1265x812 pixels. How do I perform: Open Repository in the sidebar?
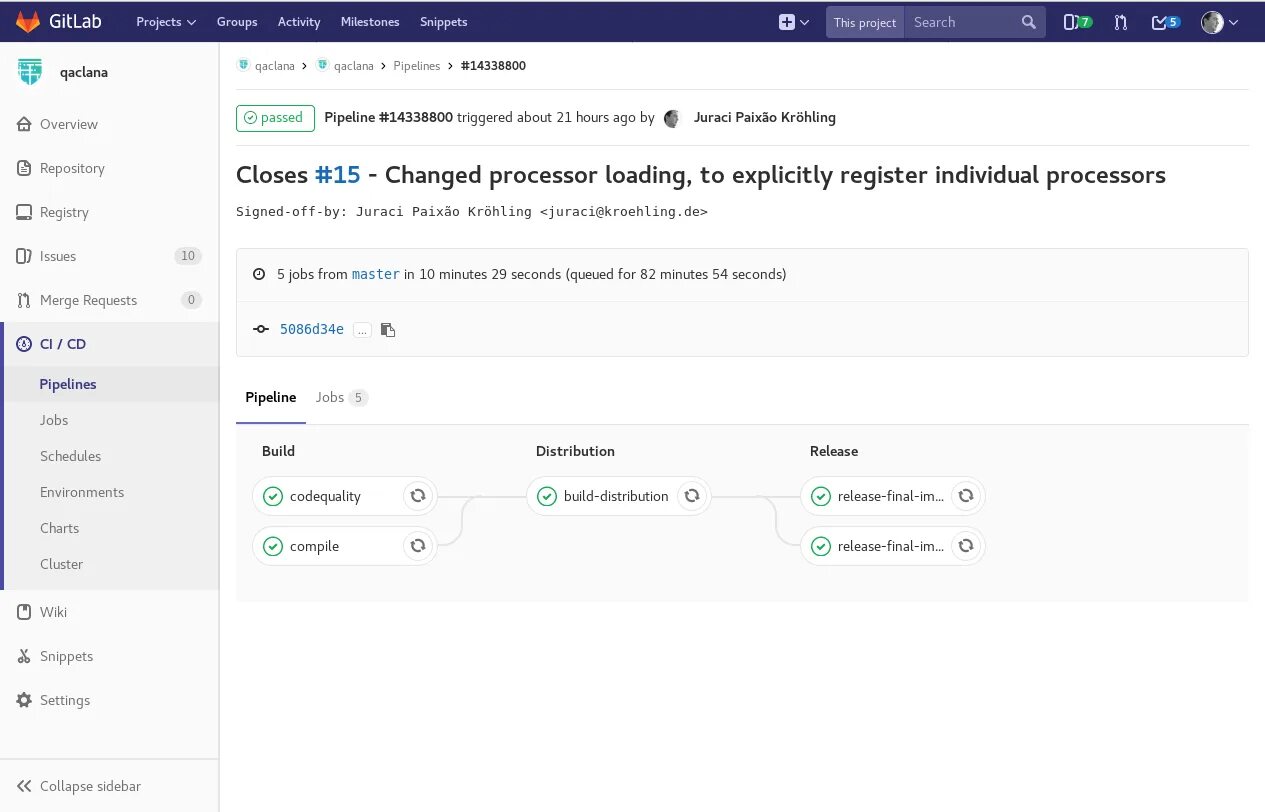(x=72, y=168)
